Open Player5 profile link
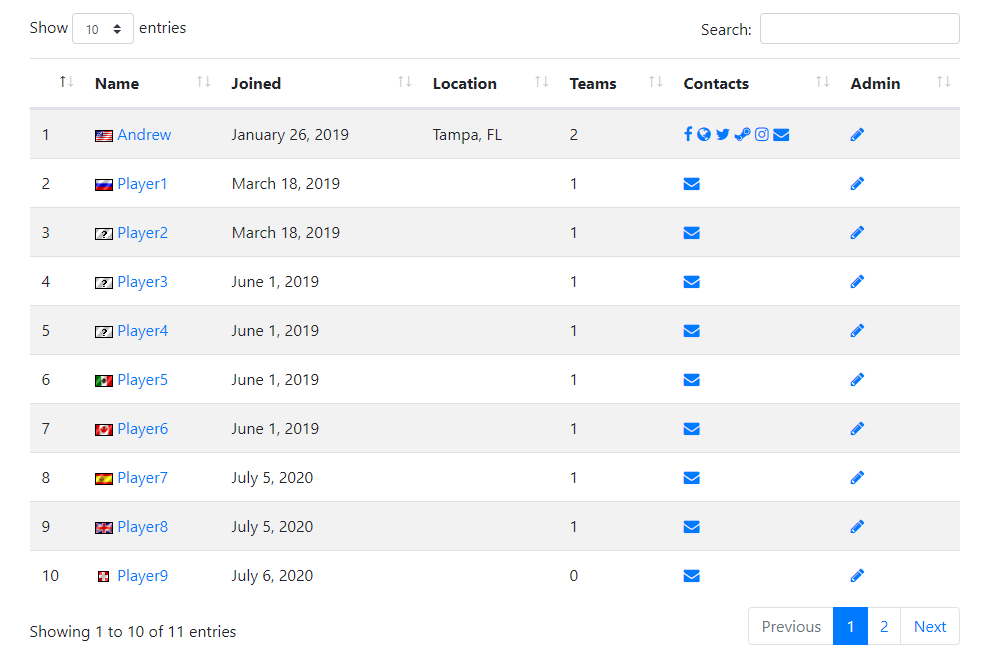 coord(143,380)
